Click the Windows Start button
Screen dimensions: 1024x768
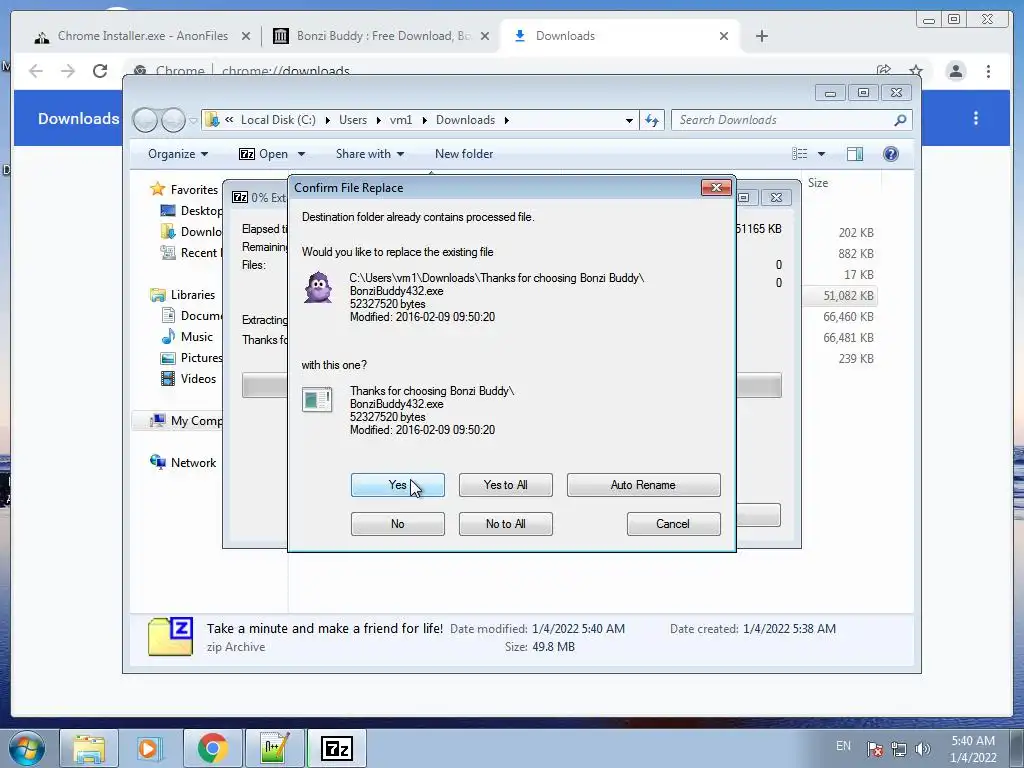[27, 748]
